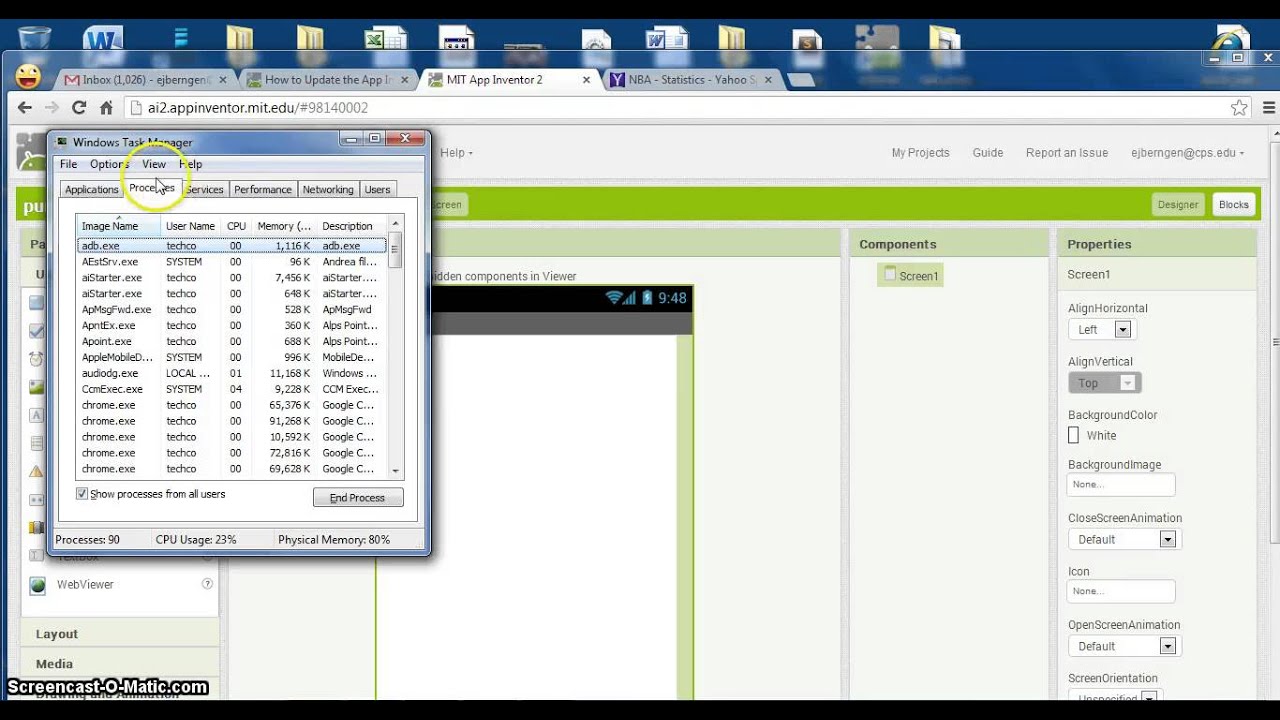Click the BackgroundImage None field
This screenshot has width=1280, height=720.
[1120, 484]
